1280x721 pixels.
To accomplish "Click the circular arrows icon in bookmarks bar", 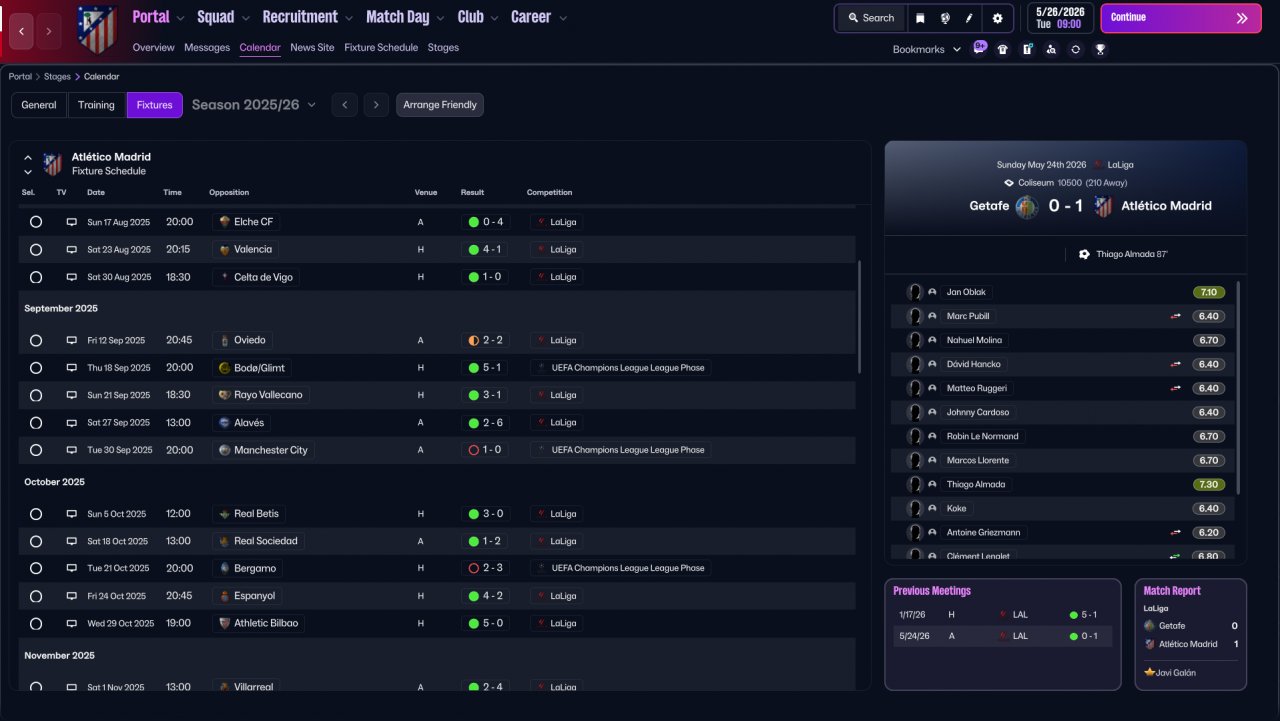I will (1075, 49).
